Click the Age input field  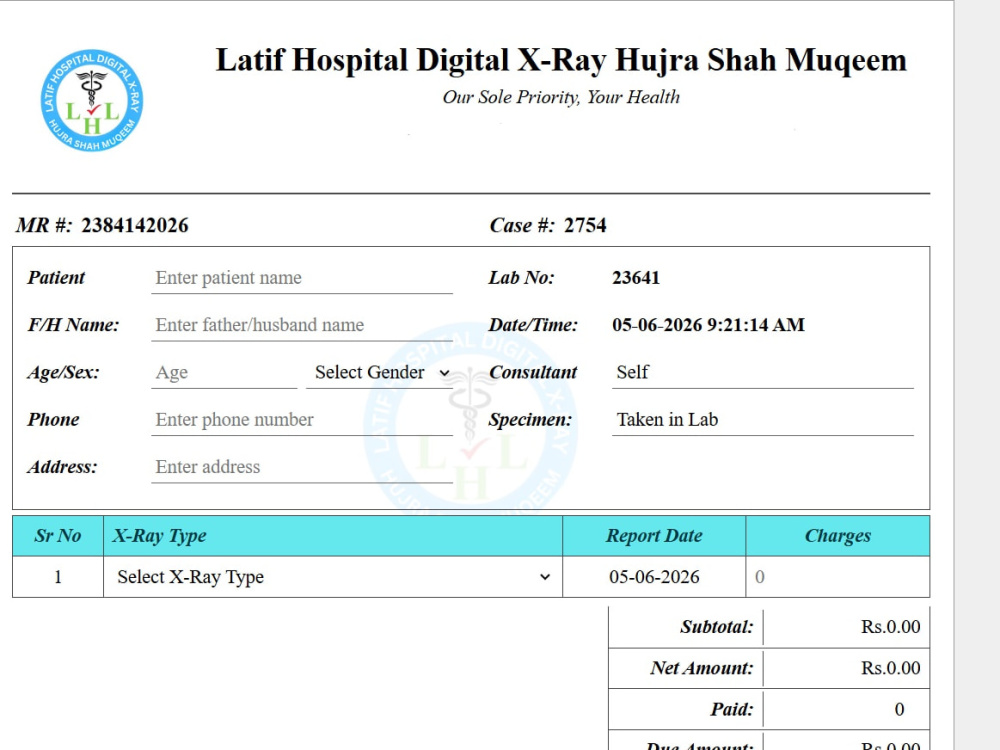pyautogui.click(x=224, y=372)
